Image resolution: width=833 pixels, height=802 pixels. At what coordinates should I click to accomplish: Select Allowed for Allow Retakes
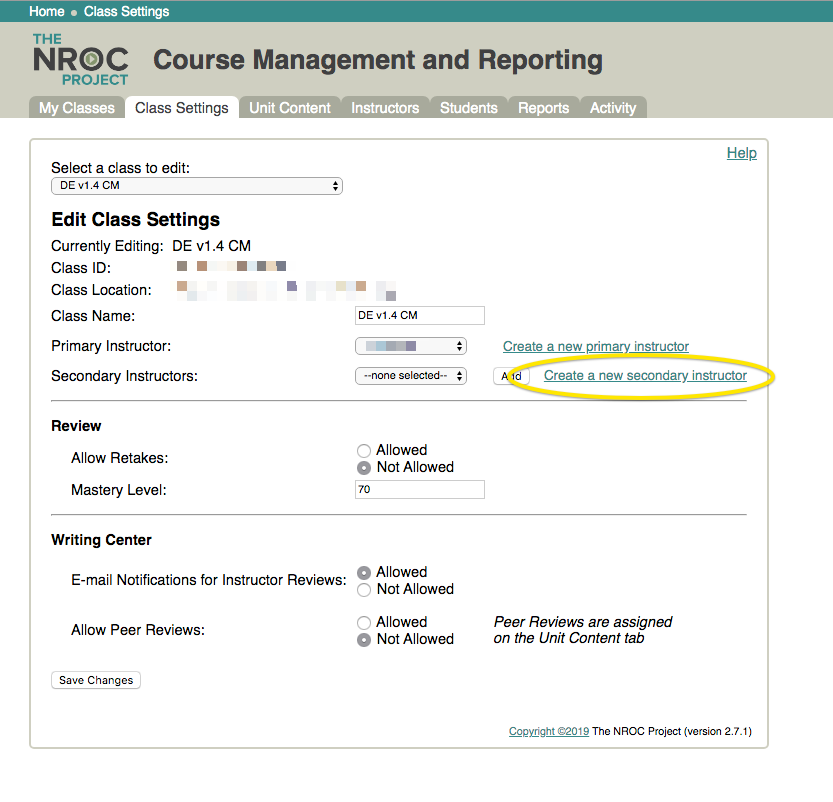coord(364,451)
